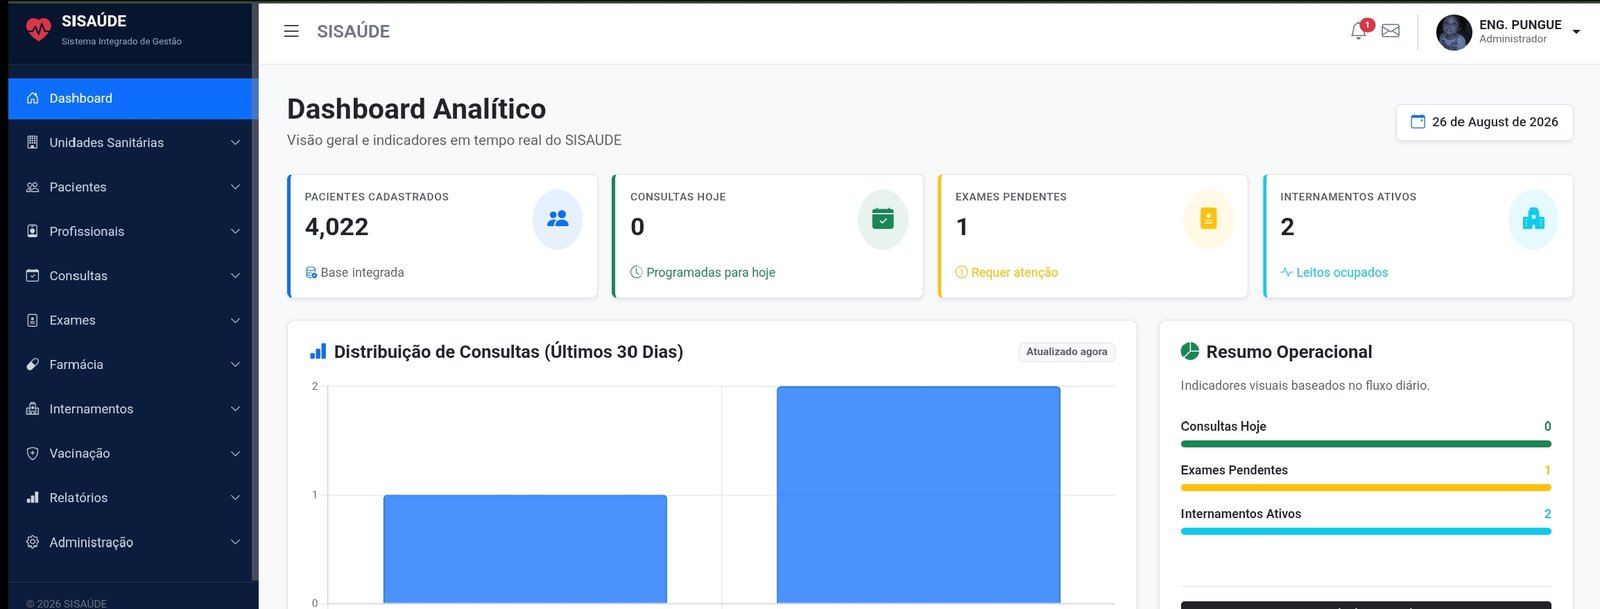1600x609 pixels.
Task: Click the Farmácia pill icon
Action: point(32,364)
